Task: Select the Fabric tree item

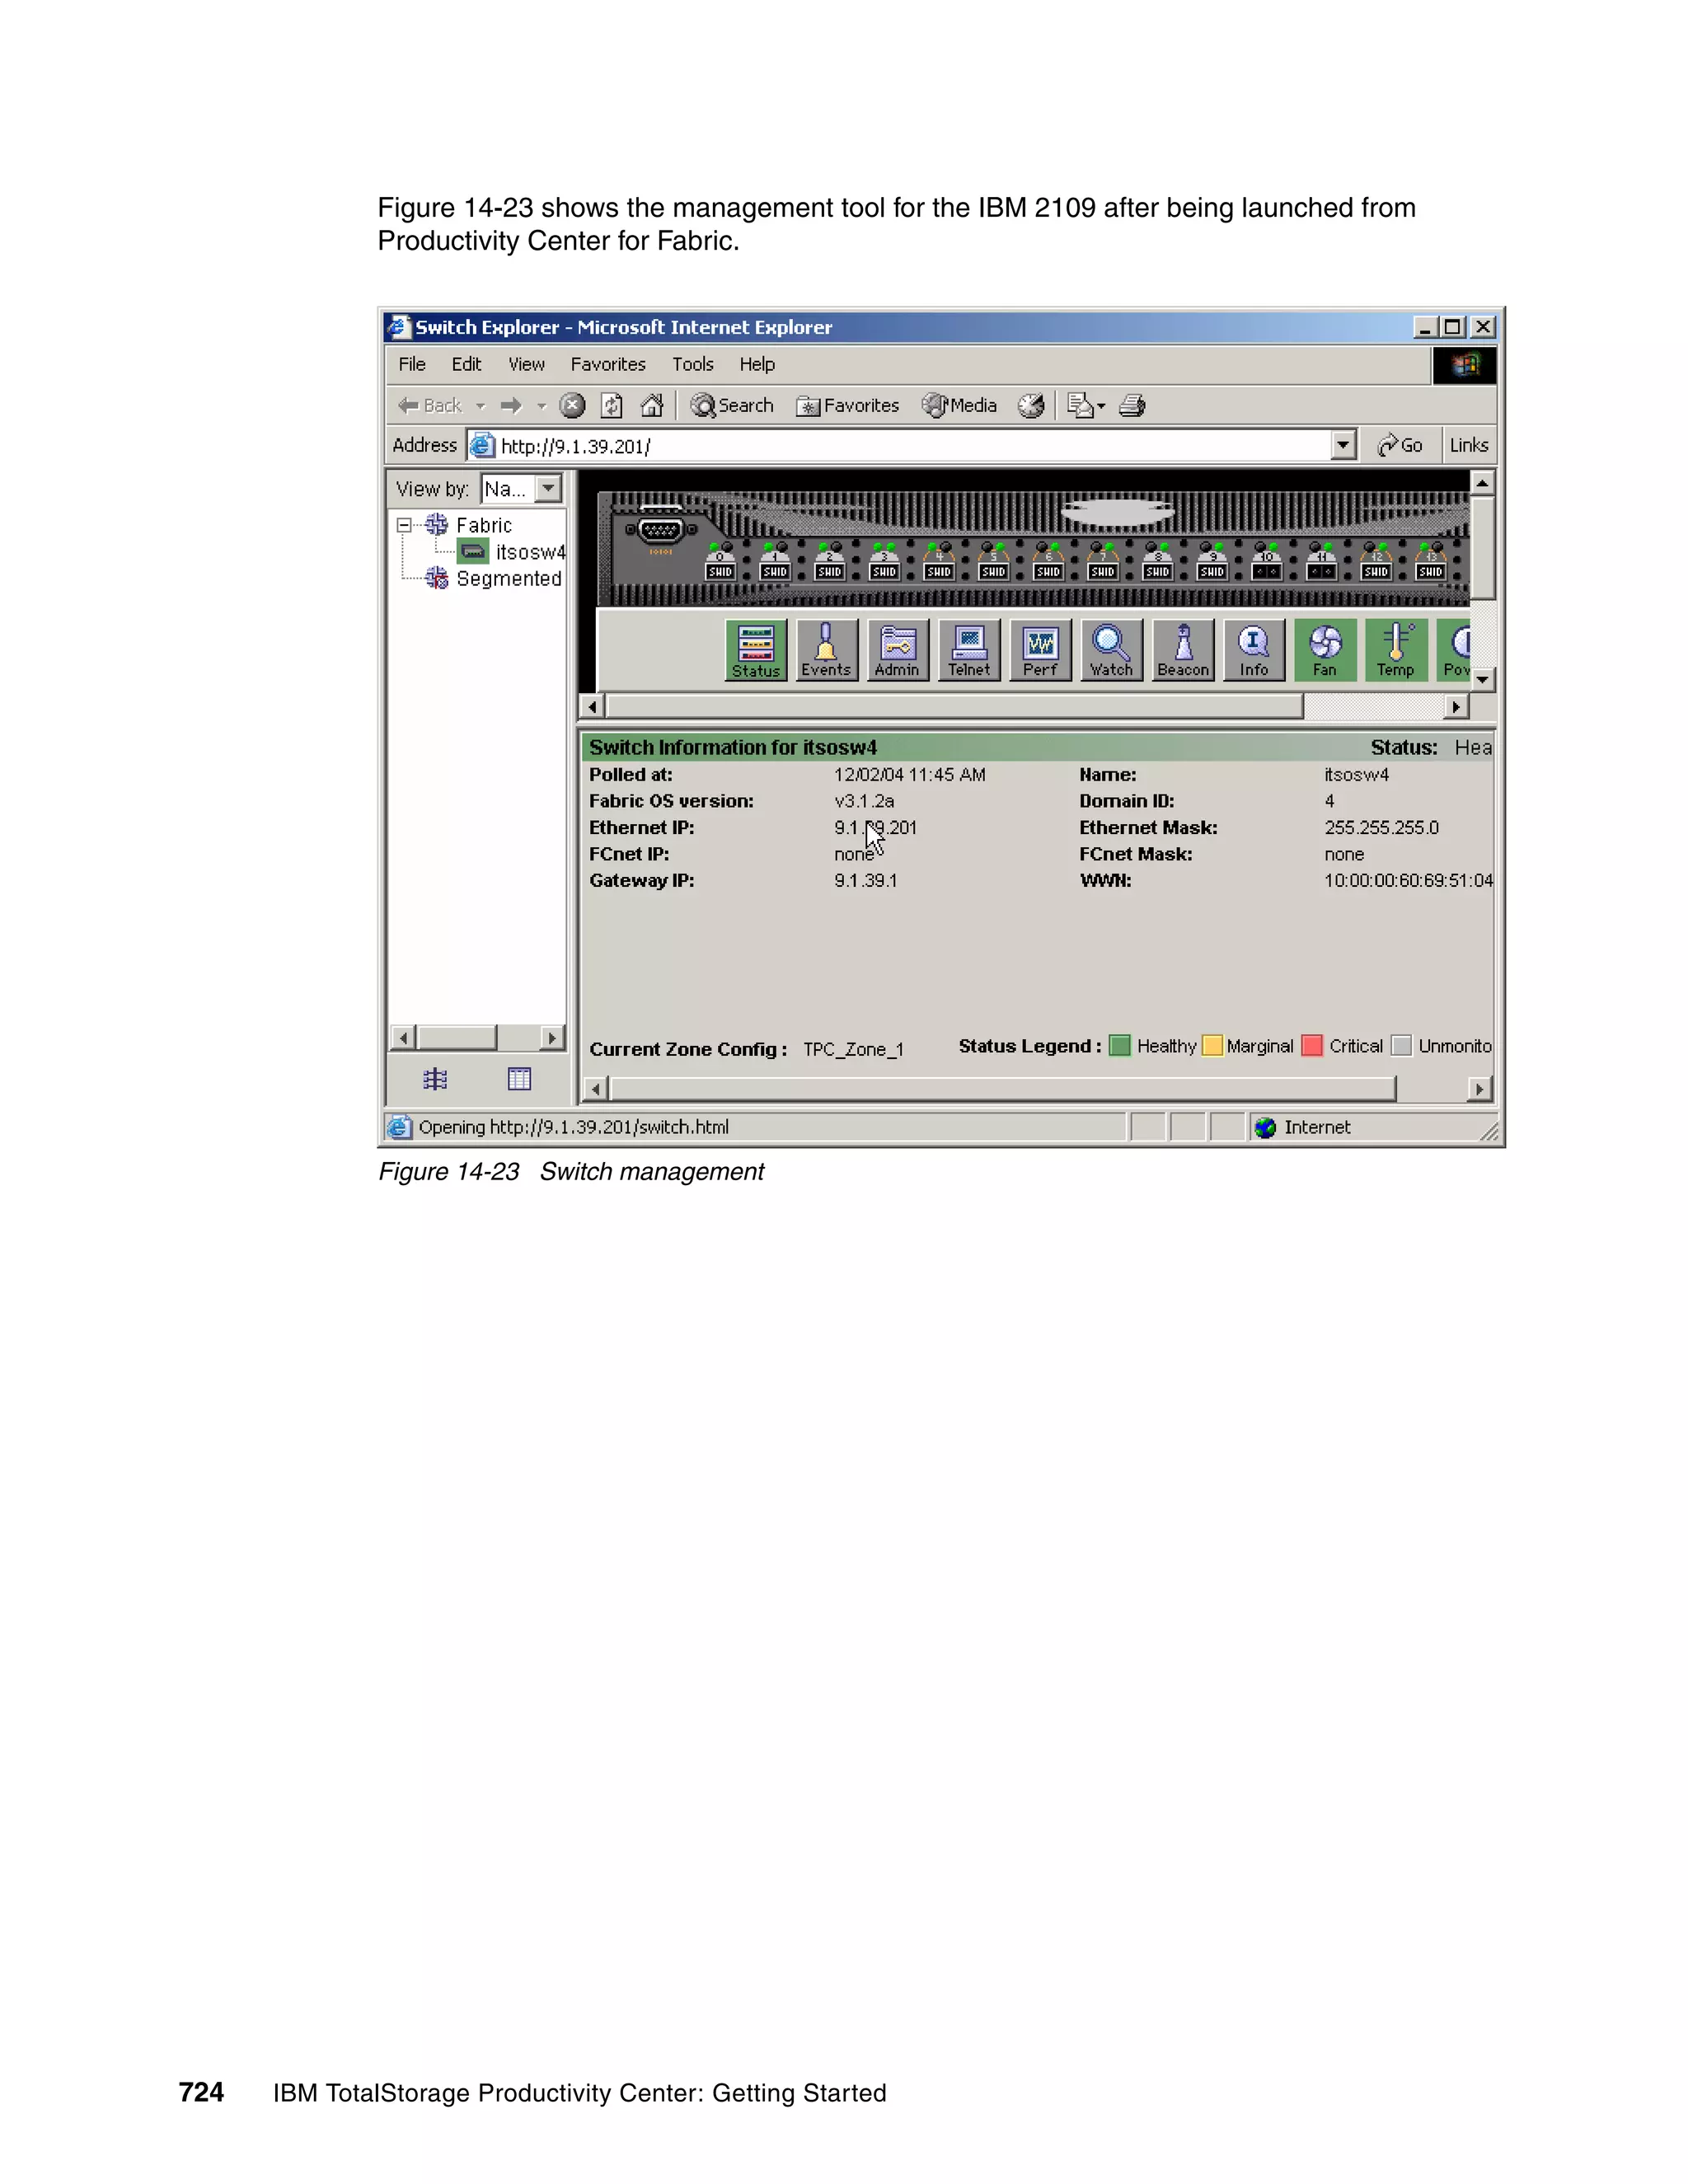Action: click(484, 525)
